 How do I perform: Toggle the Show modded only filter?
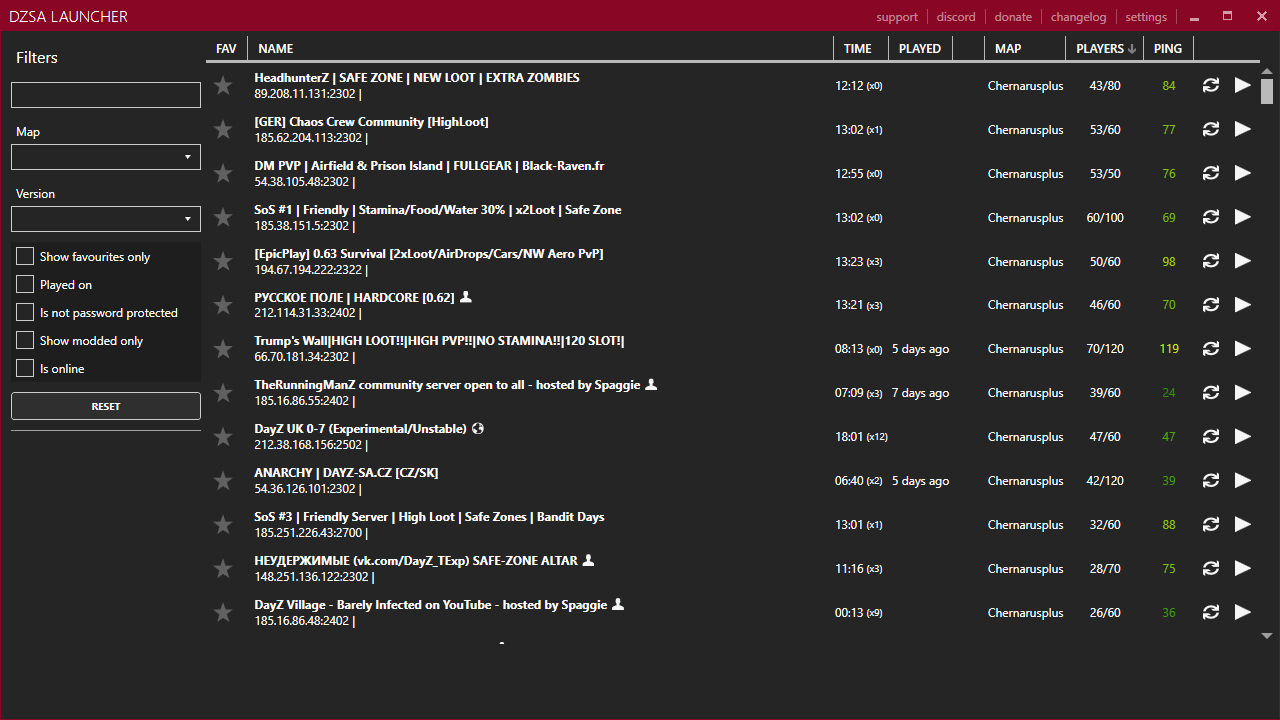tap(24, 340)
